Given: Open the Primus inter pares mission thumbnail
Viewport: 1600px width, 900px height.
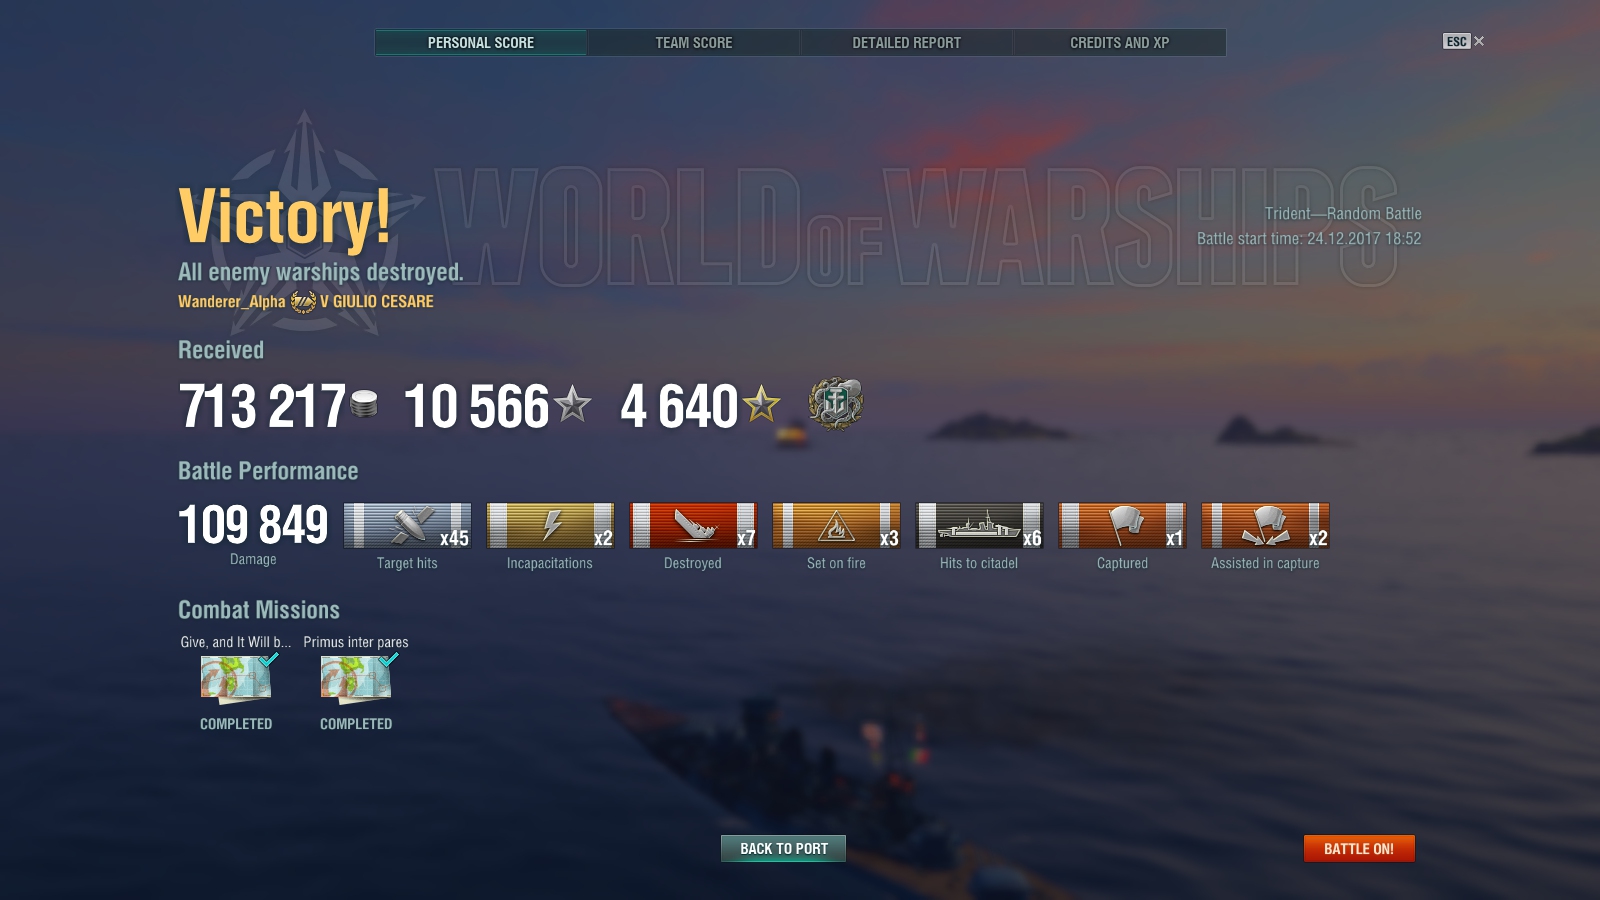Looking at the screenshot, I should [x=357, y=680].
